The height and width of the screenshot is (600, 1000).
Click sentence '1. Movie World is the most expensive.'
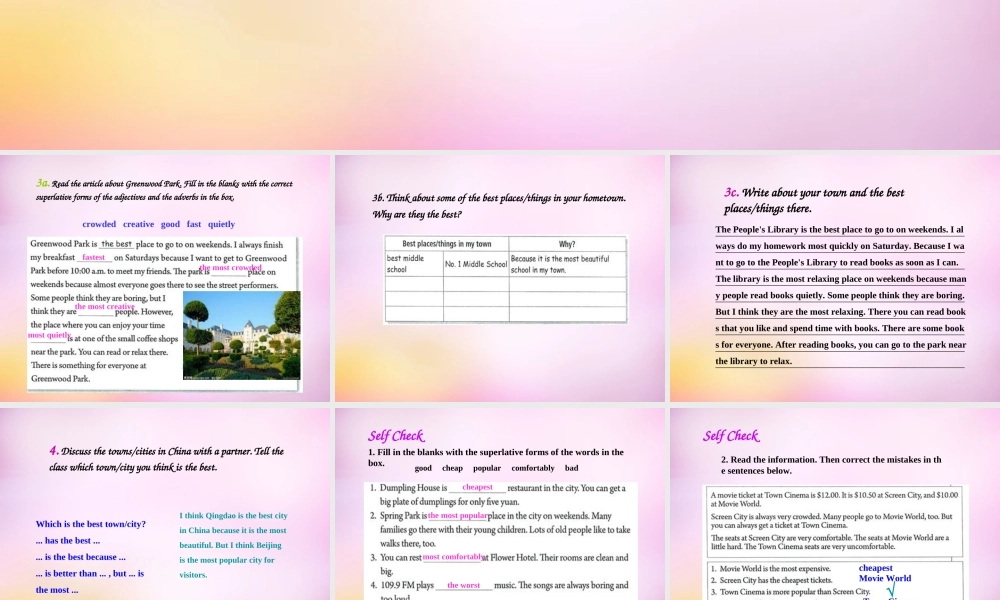pos(771,569)
